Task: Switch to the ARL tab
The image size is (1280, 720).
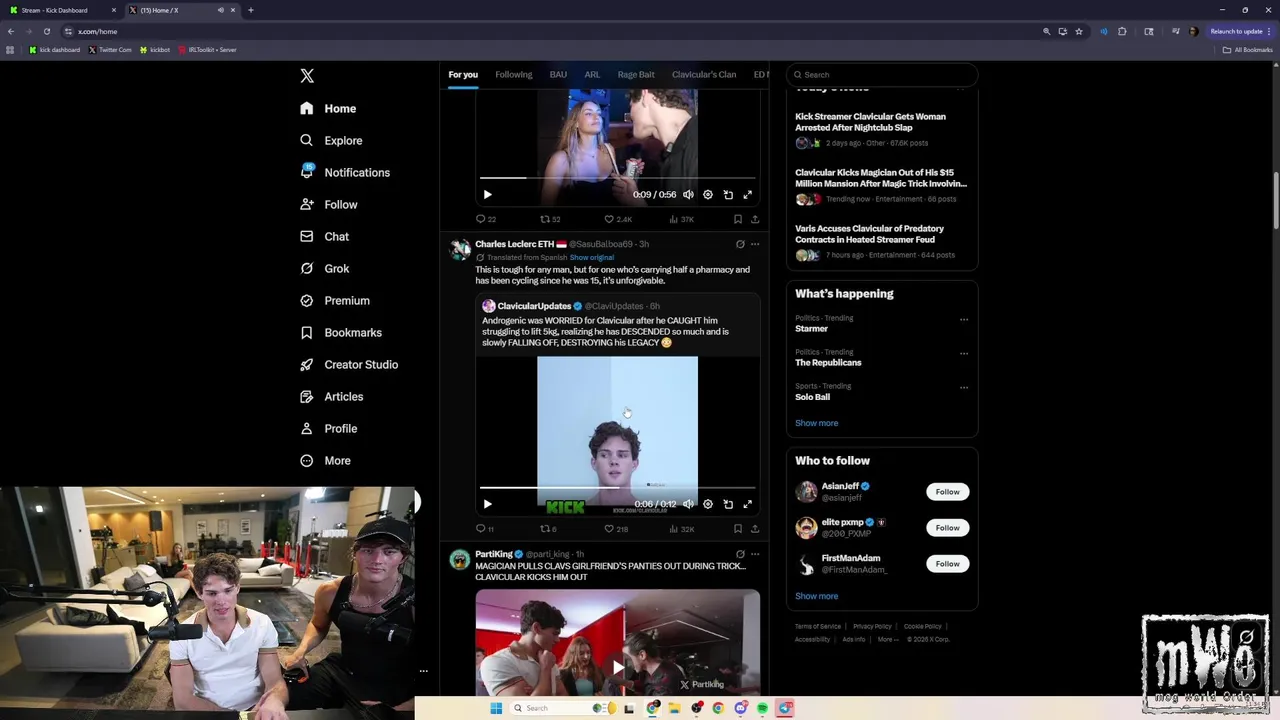Action: tap(592, 75)
